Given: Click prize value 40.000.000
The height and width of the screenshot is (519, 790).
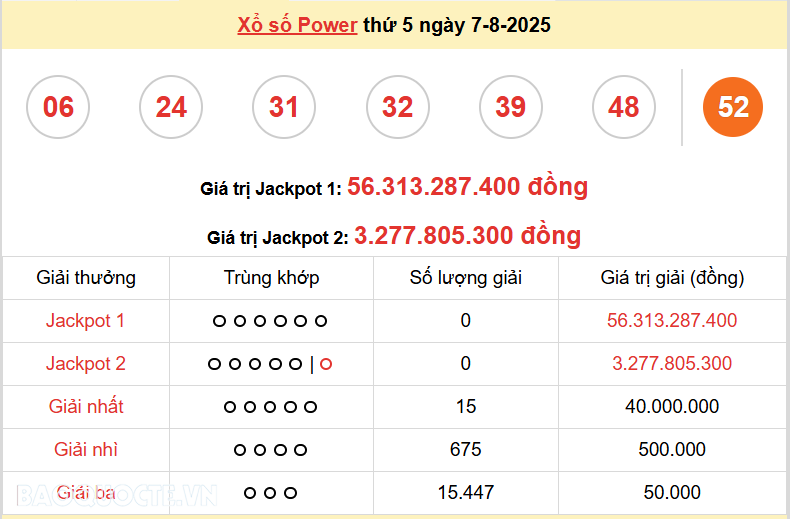Looking at the screenshot, I should [x=672, y=406].
